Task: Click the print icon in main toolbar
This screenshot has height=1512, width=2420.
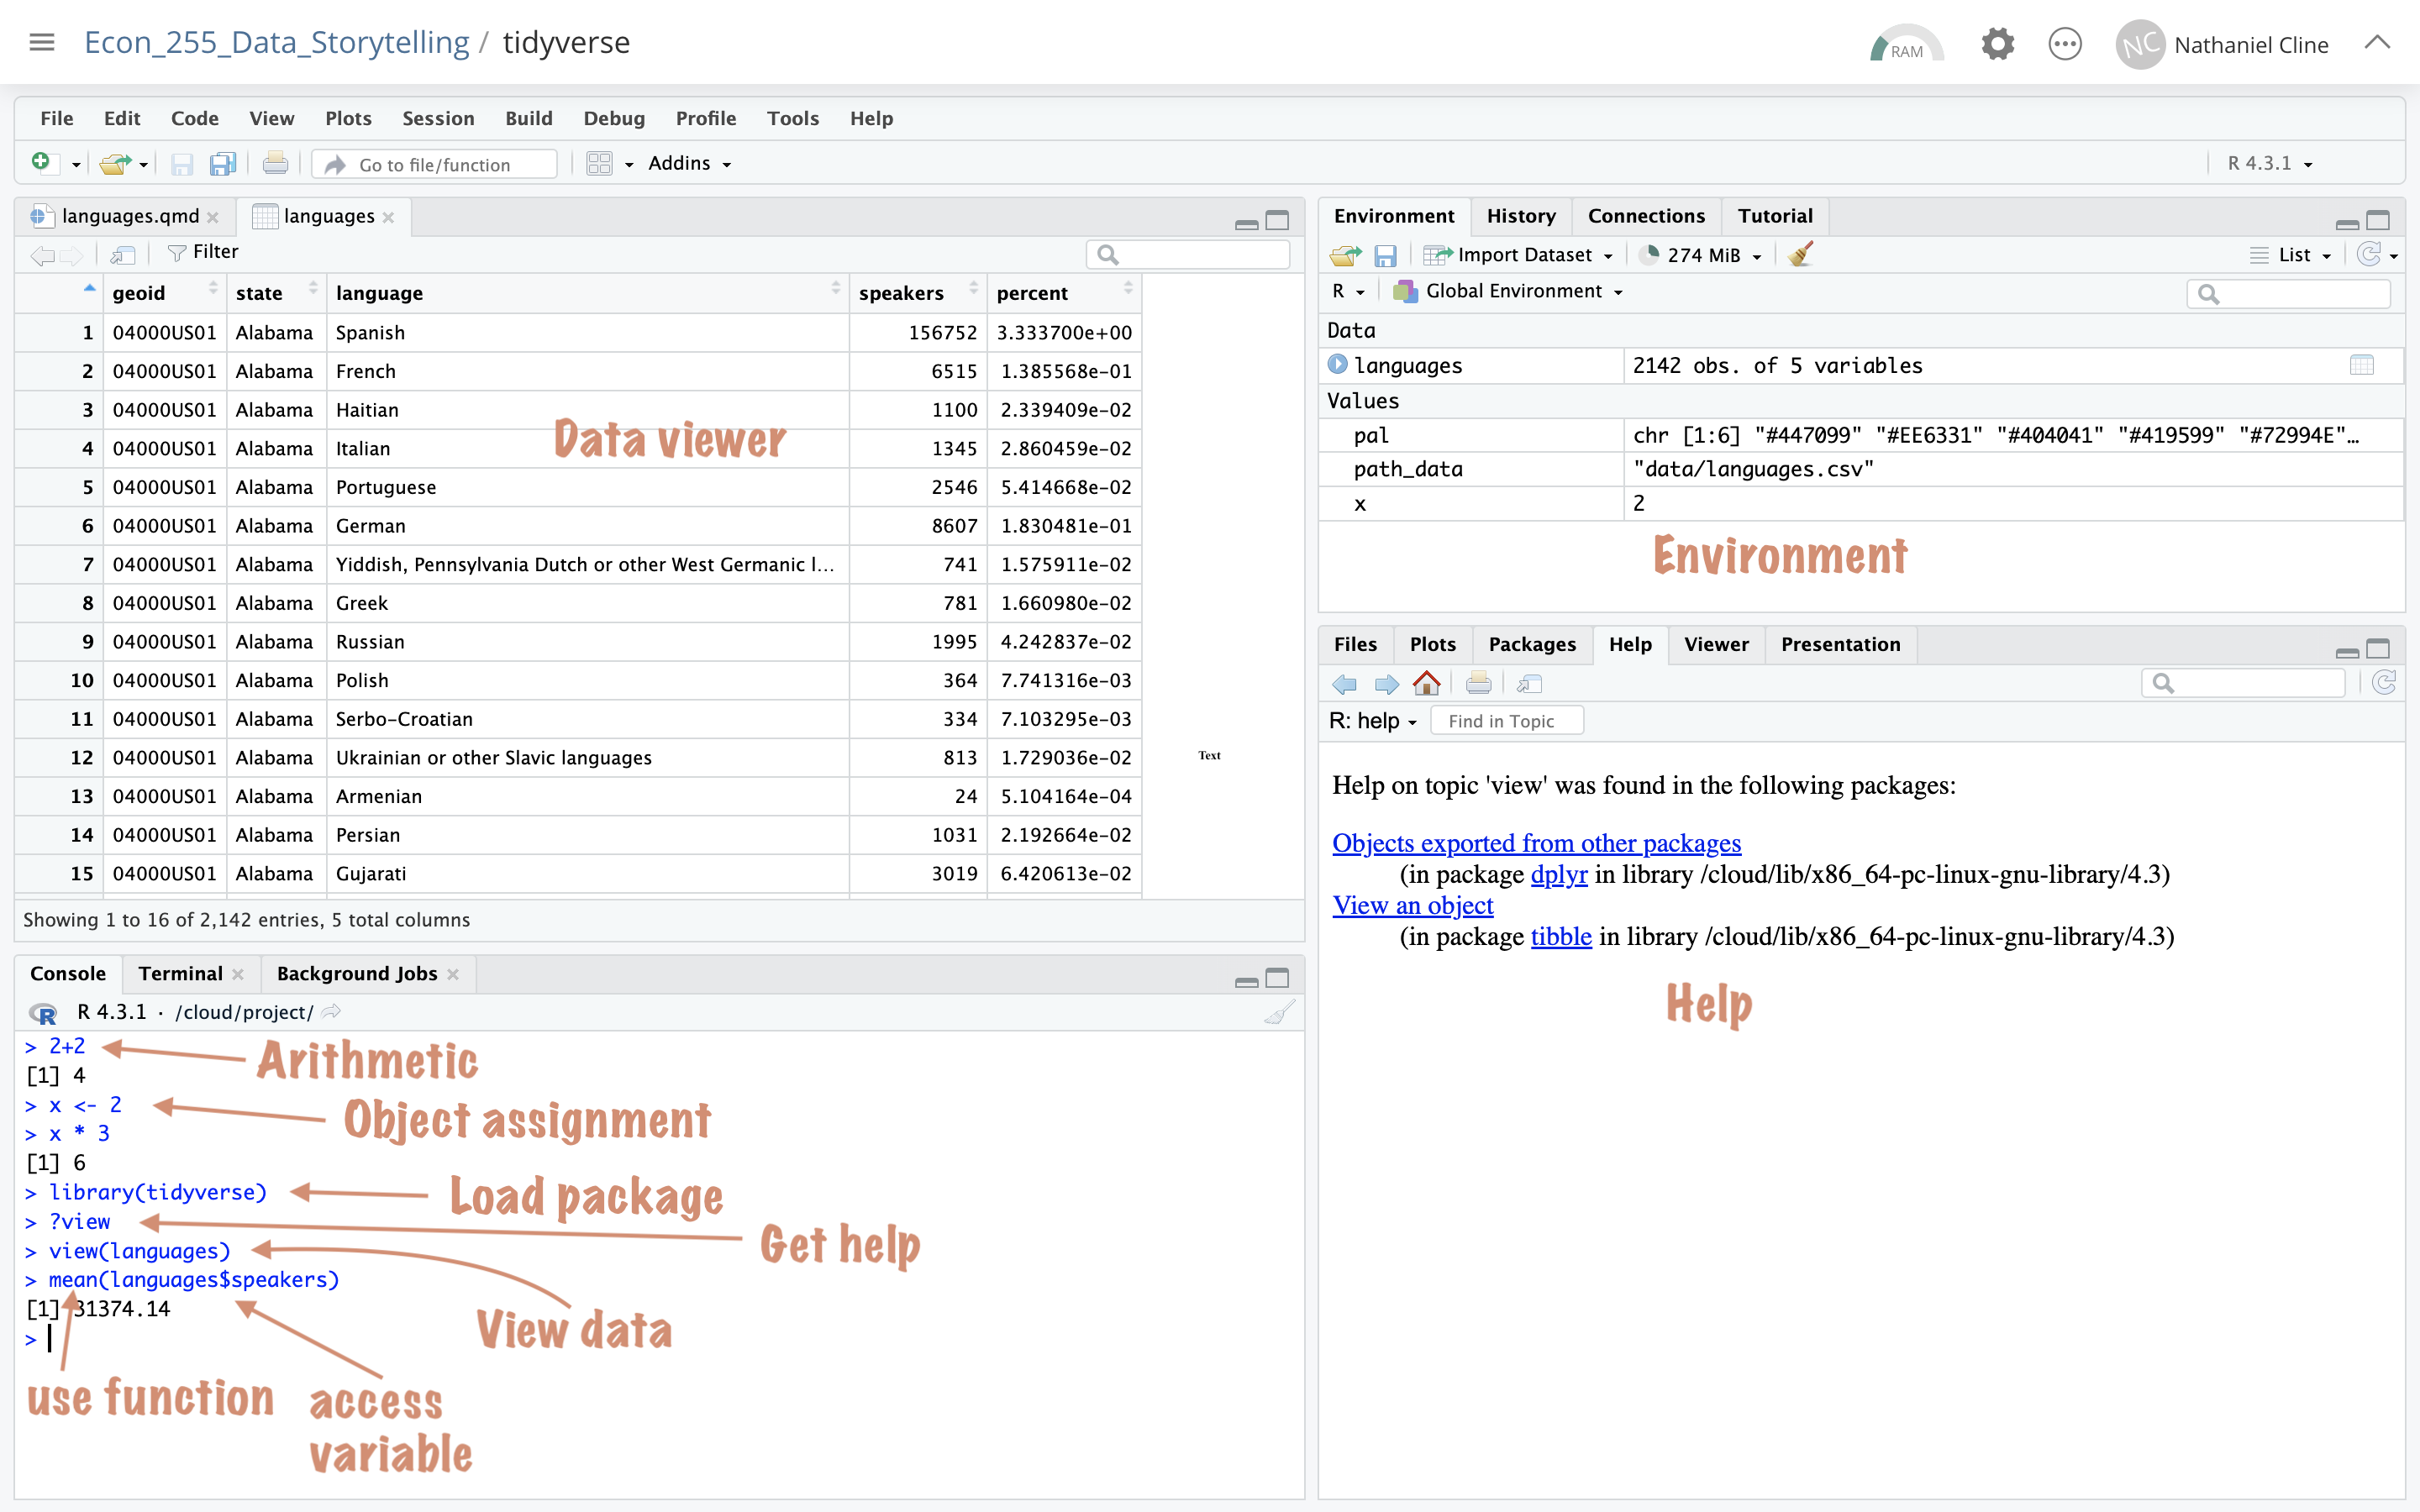Action: point(275,164)
